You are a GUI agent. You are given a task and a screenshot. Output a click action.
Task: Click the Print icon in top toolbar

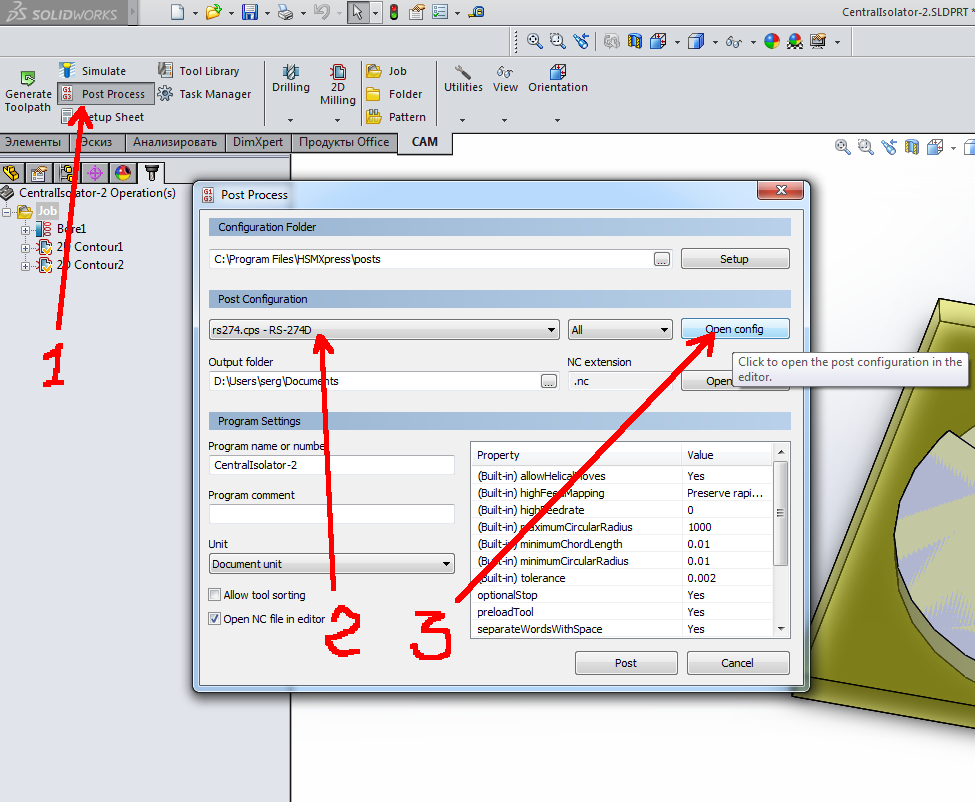click(285, 12)
